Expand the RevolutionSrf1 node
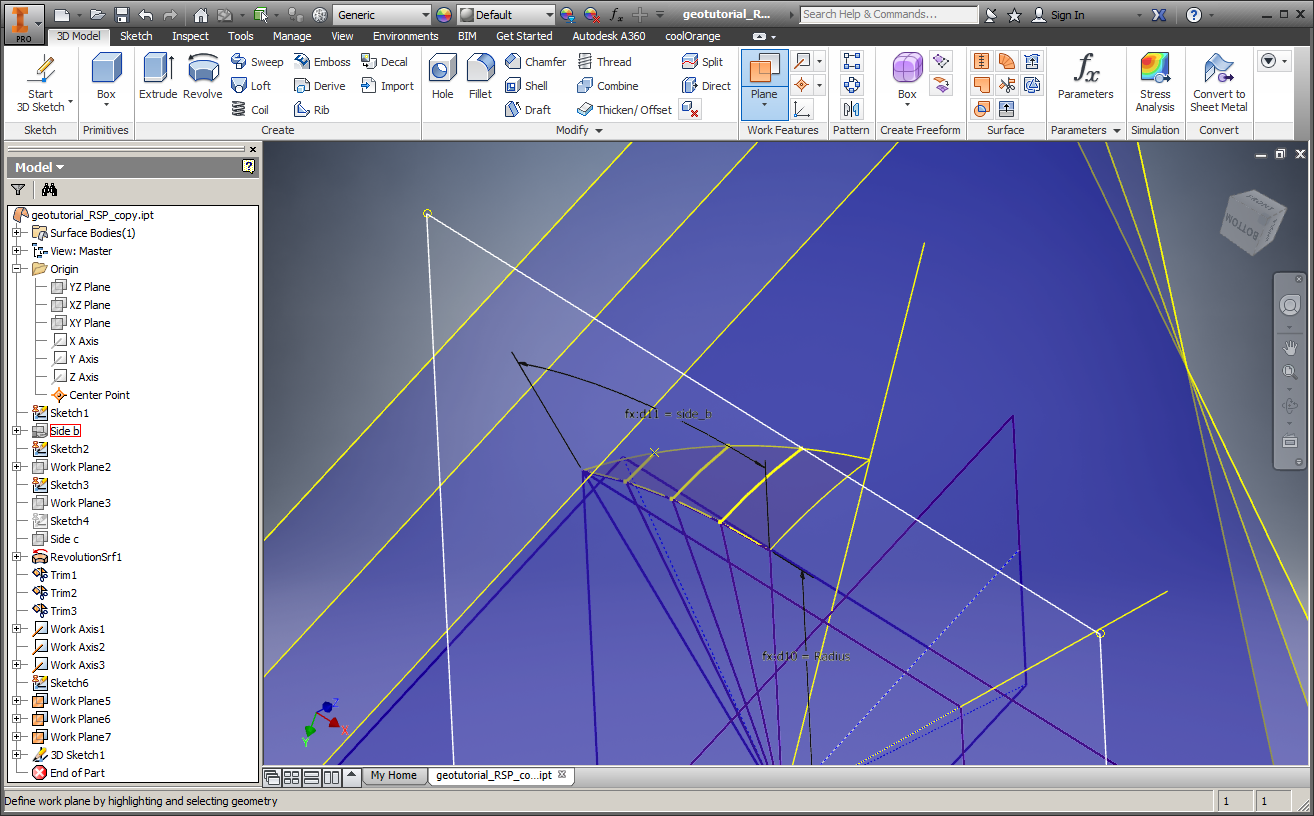This screenshot has height=816, width=1314. [16, 557]
